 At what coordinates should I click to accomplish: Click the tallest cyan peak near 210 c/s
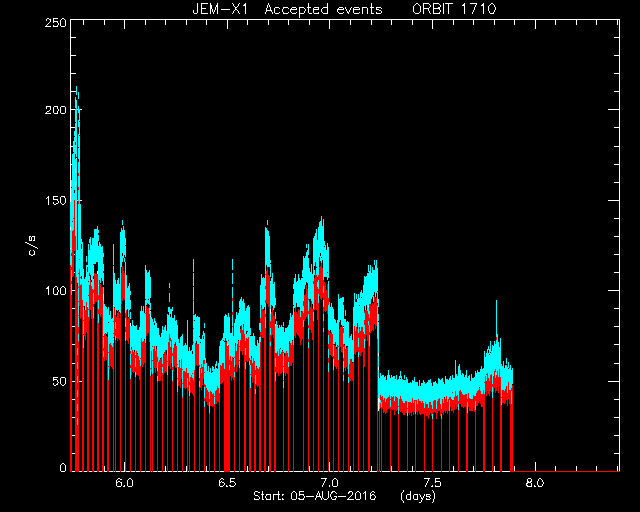(x=76, y=88)
